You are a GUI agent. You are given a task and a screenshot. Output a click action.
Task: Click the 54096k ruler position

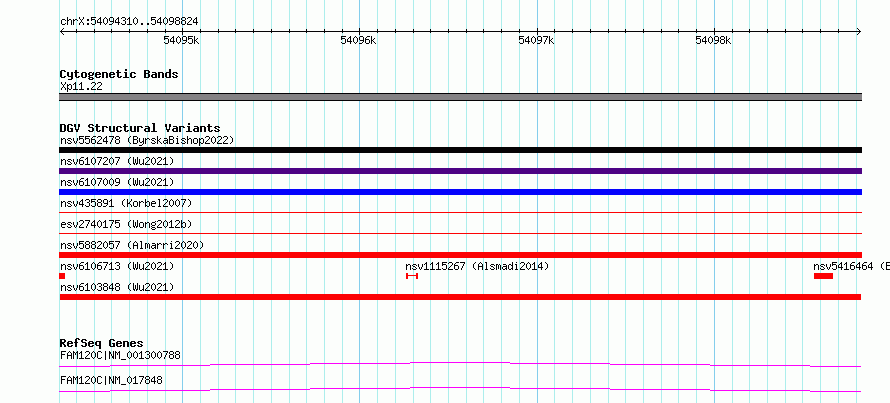click(359, 40)
